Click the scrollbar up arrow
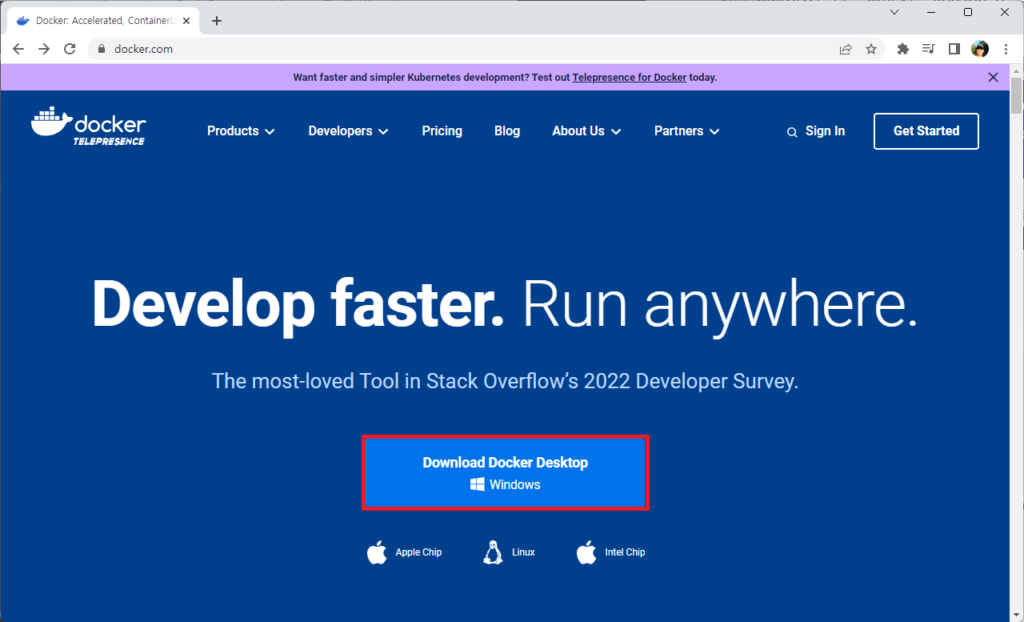Viewport: 1024px width, 622px height. click(1016, 70)
